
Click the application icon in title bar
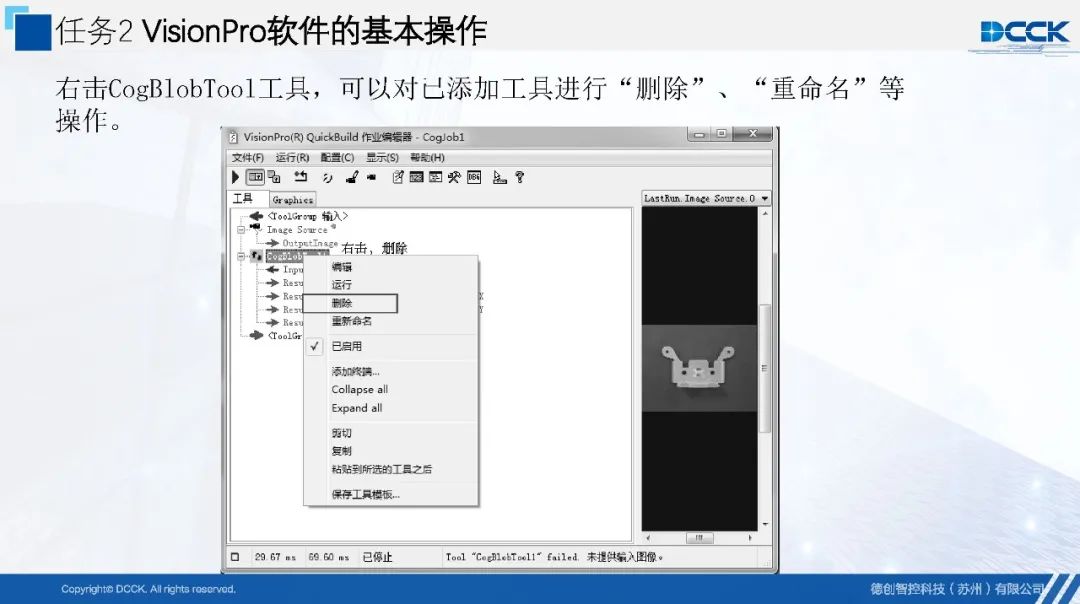click(x=233, y=137)
